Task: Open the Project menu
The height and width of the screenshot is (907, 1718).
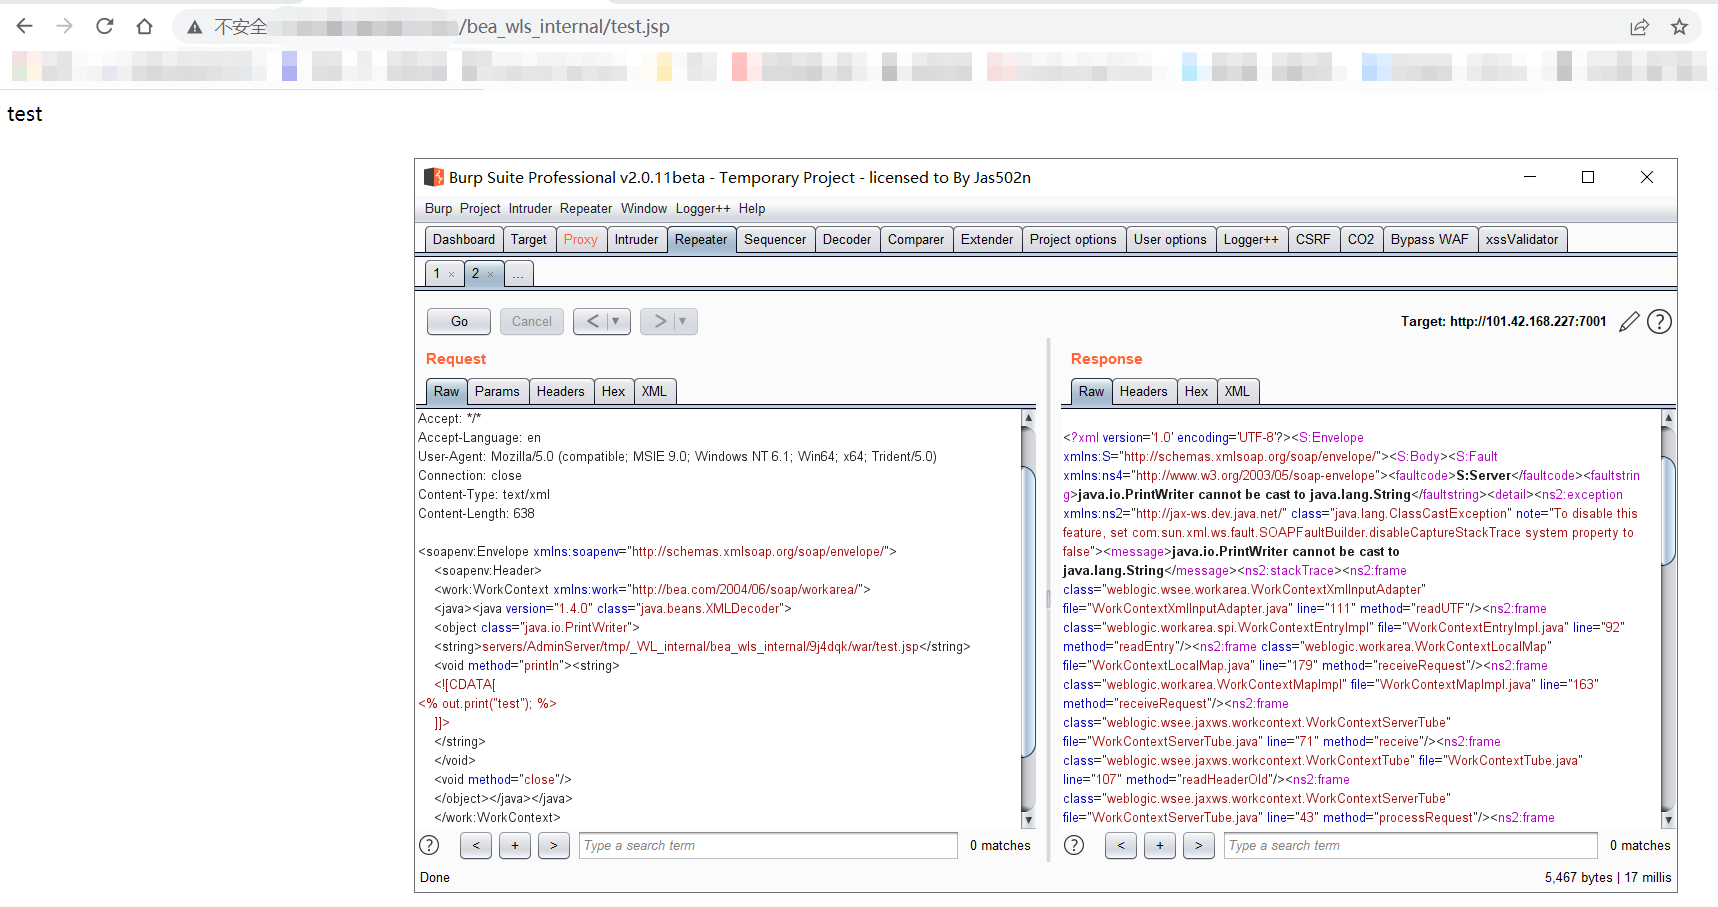Action: pos(480,208)
